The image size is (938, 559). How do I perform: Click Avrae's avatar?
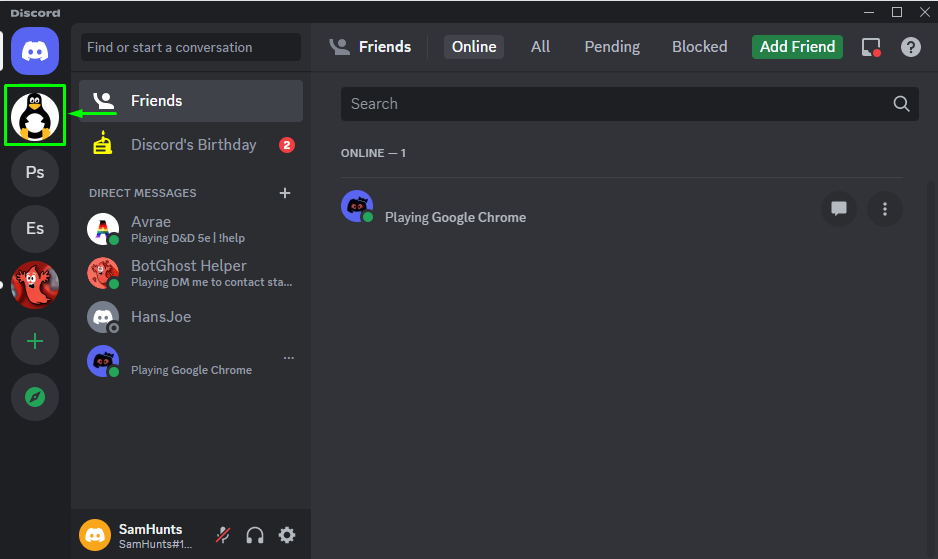[103, 229]
